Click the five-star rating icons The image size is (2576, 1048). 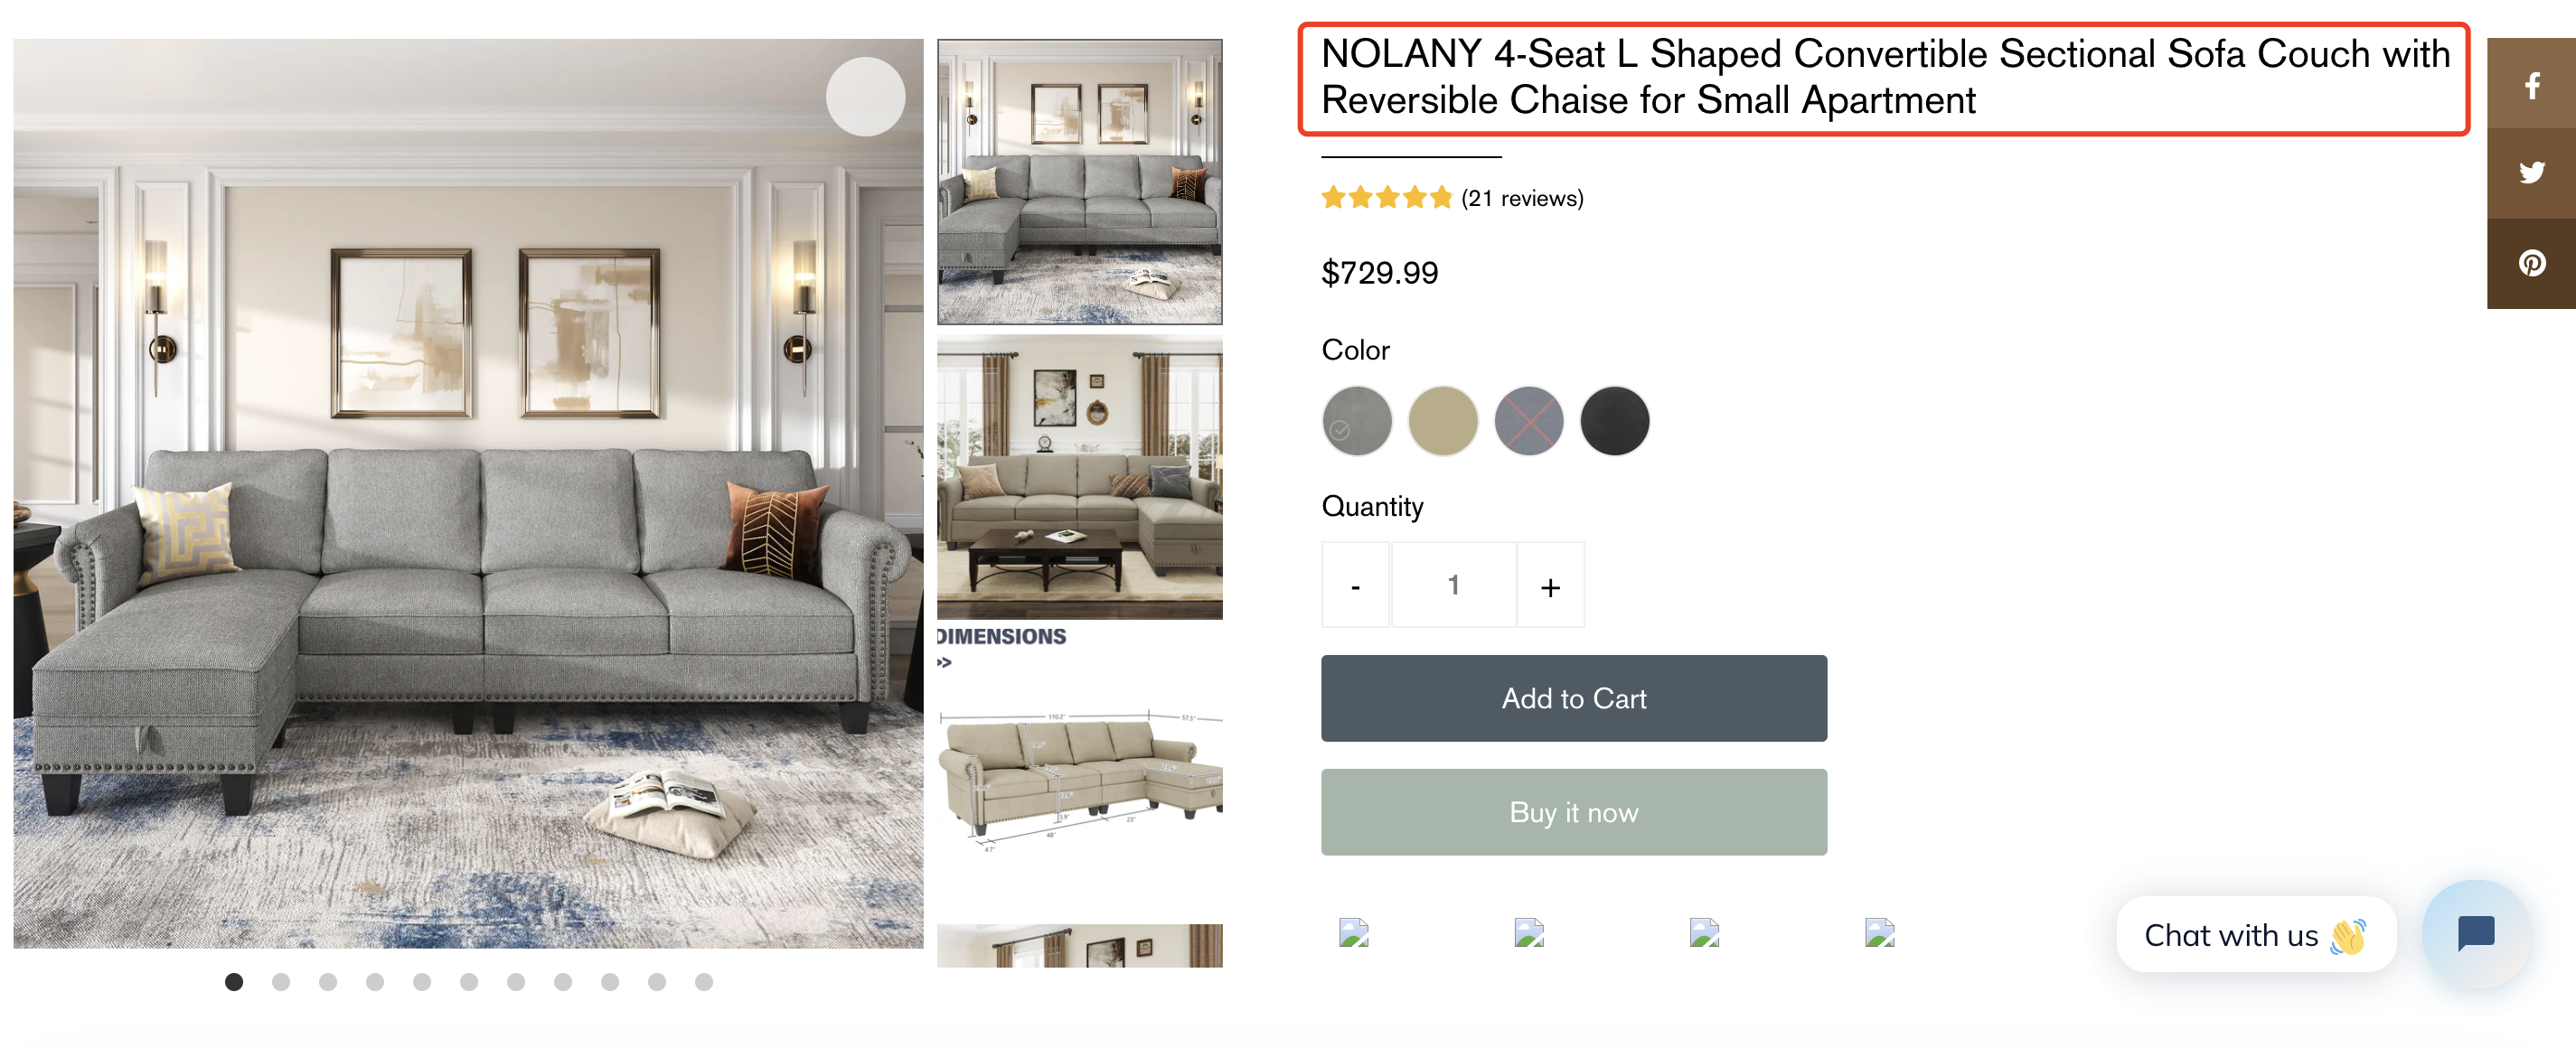(1385, 198)
